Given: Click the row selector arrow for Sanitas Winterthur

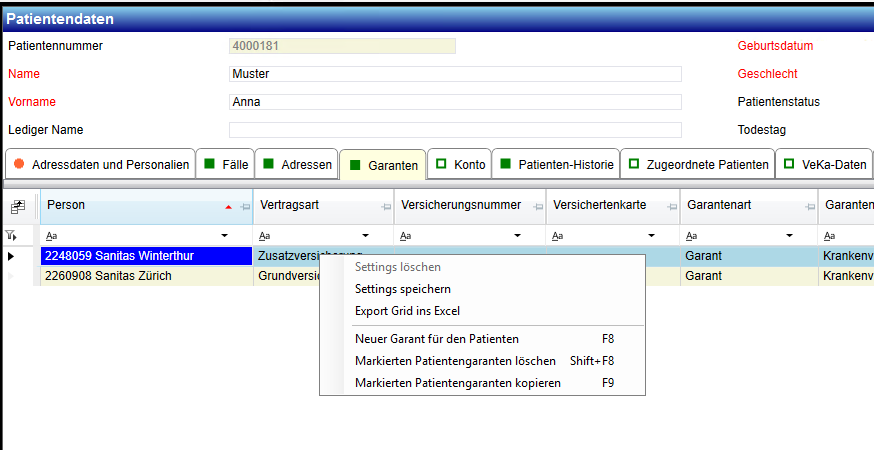Looking at the screenshot, I should [12, 257].
